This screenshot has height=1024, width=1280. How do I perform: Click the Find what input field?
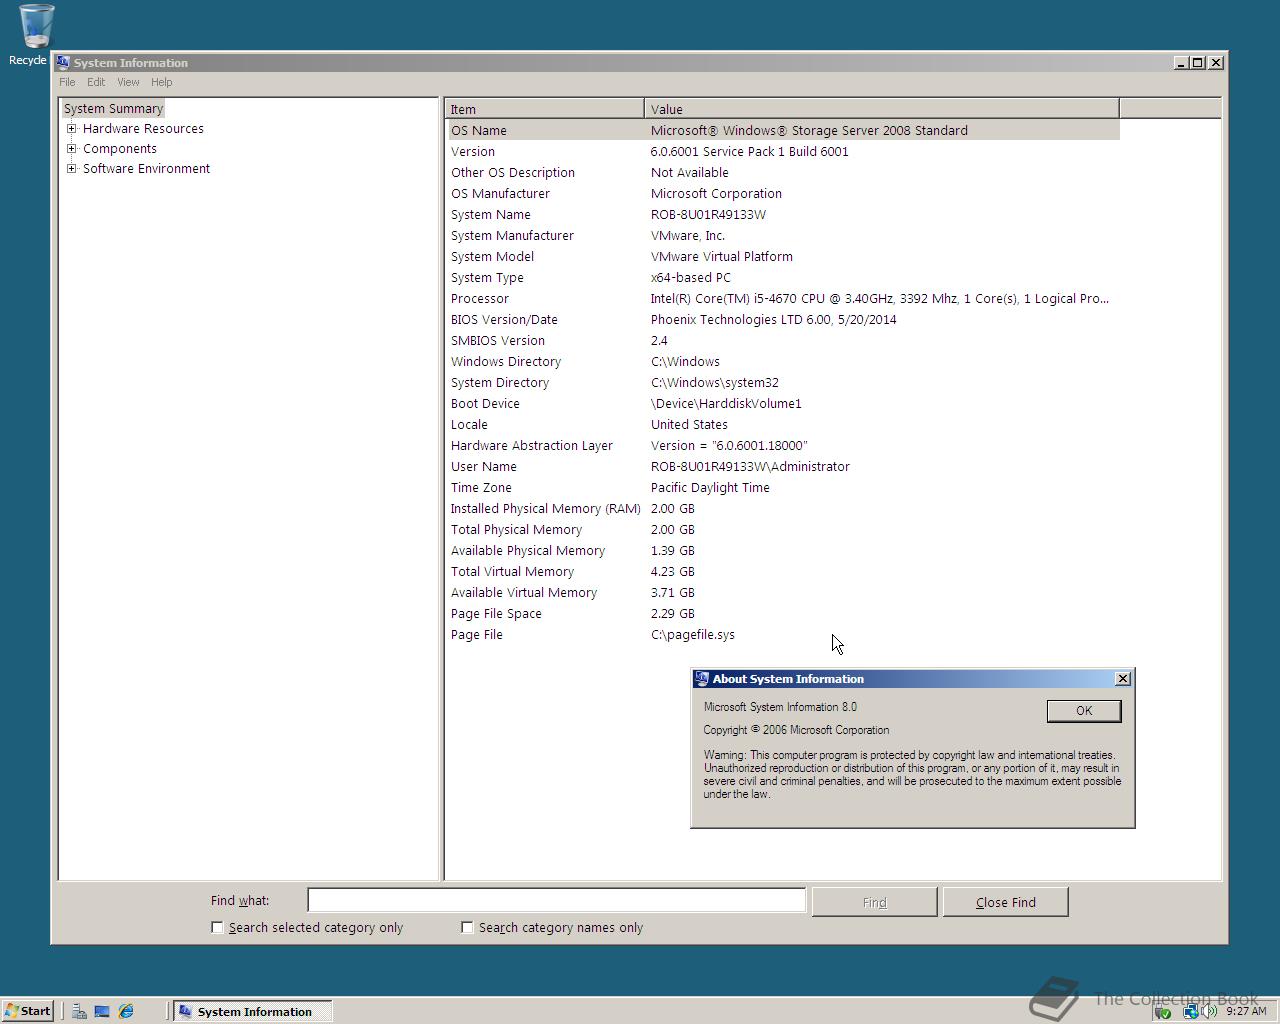556,900
